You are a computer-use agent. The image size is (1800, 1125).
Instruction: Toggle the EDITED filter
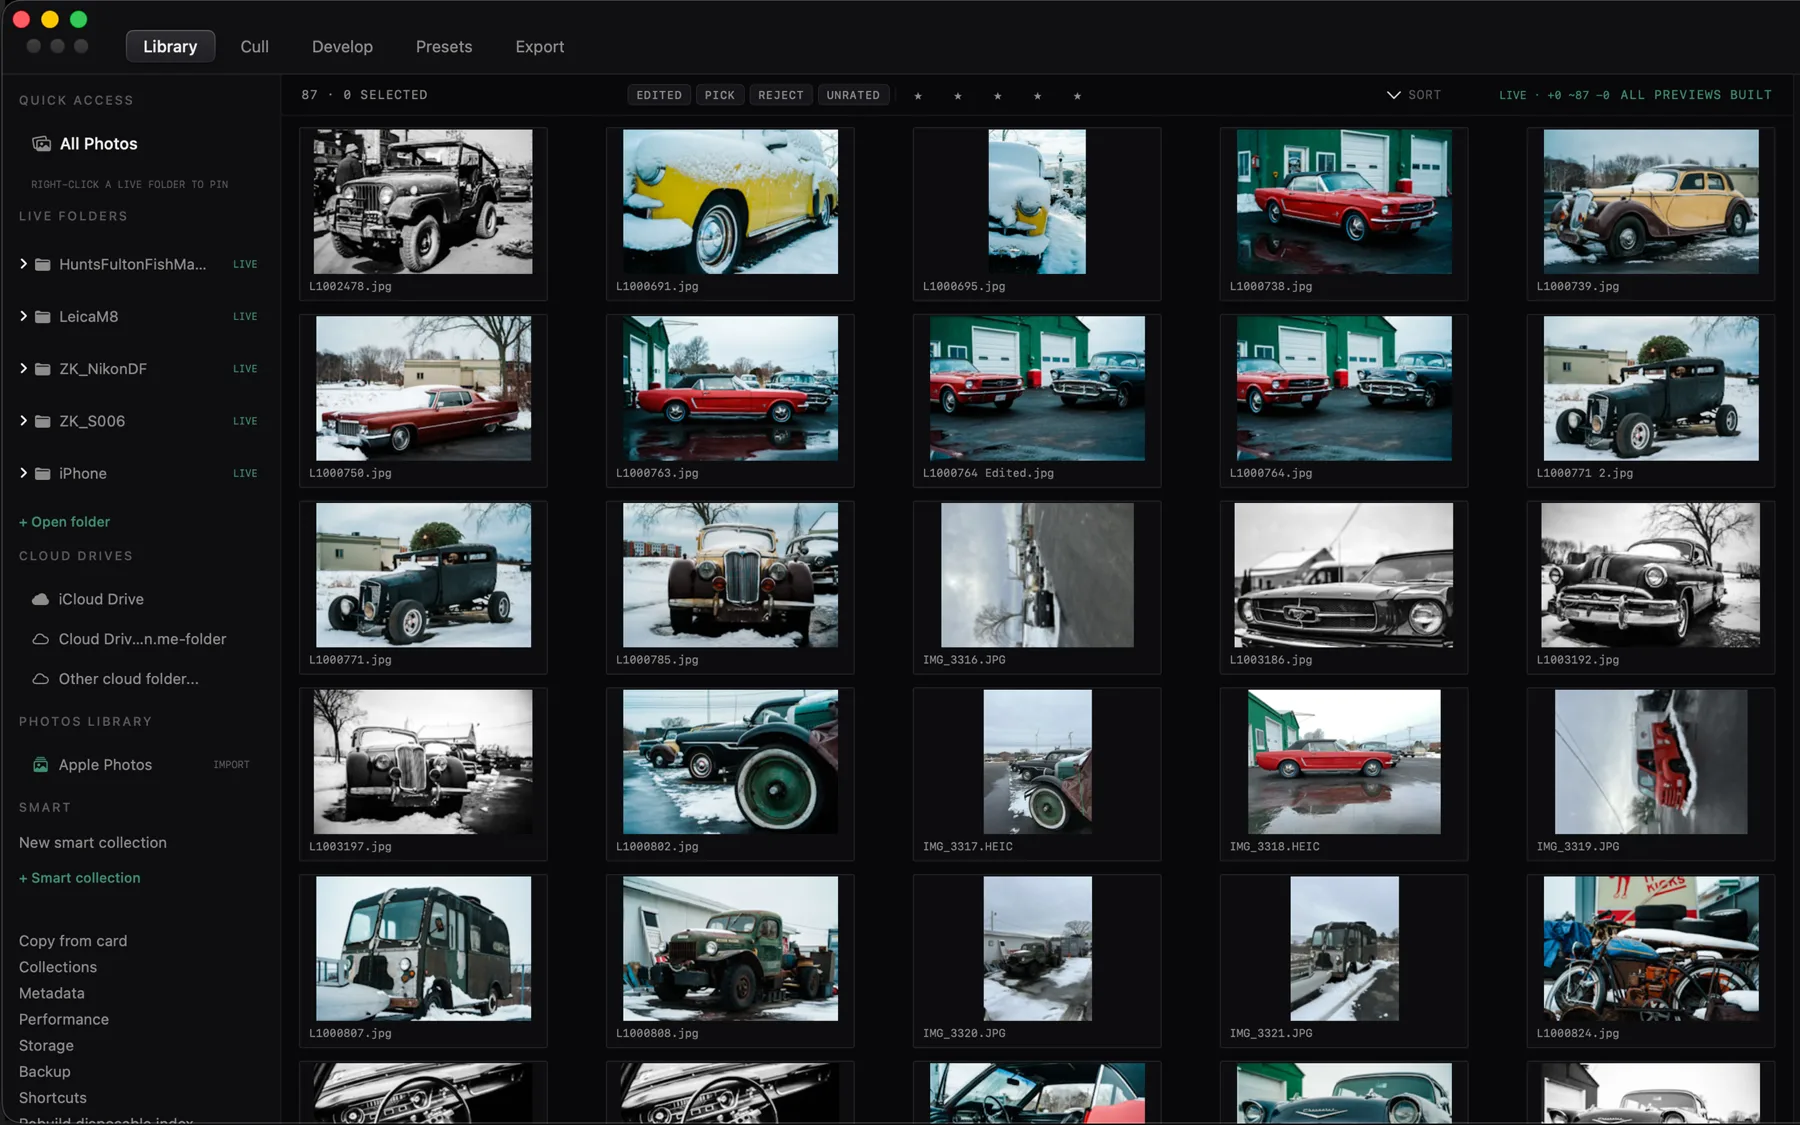pyautogui.click(x=659, y=95)
